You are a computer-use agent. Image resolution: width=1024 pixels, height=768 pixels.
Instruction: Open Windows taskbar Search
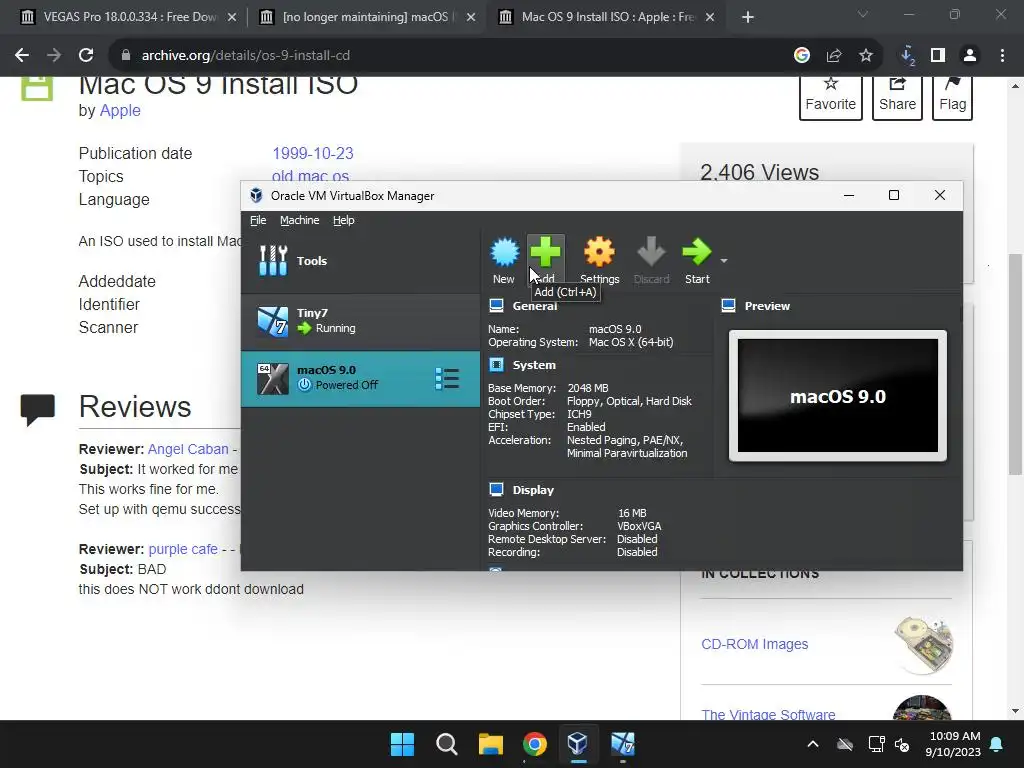coord(447,744)
